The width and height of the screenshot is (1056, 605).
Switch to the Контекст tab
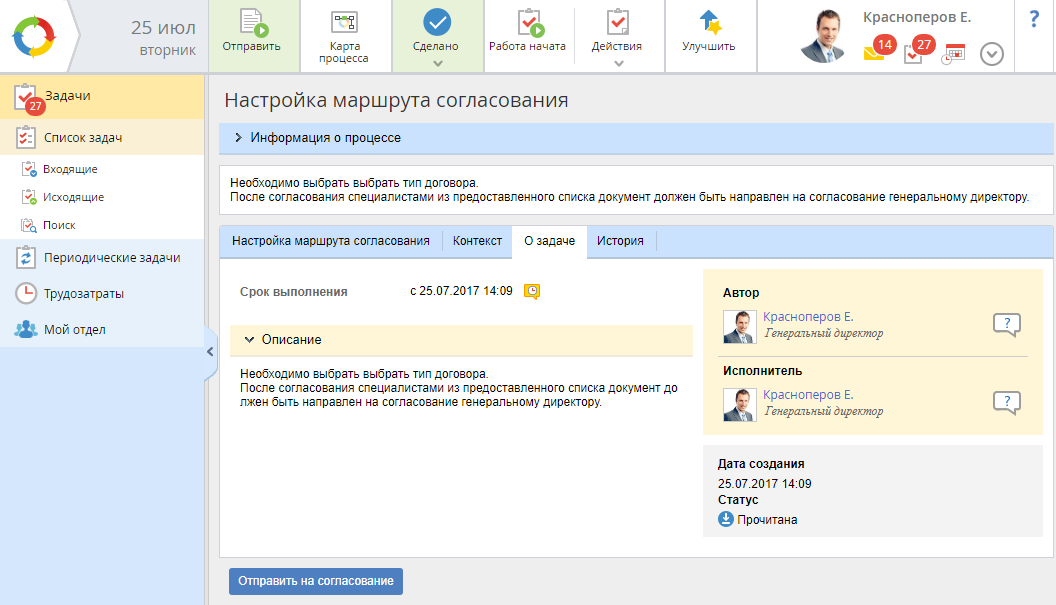click(477, 241)
